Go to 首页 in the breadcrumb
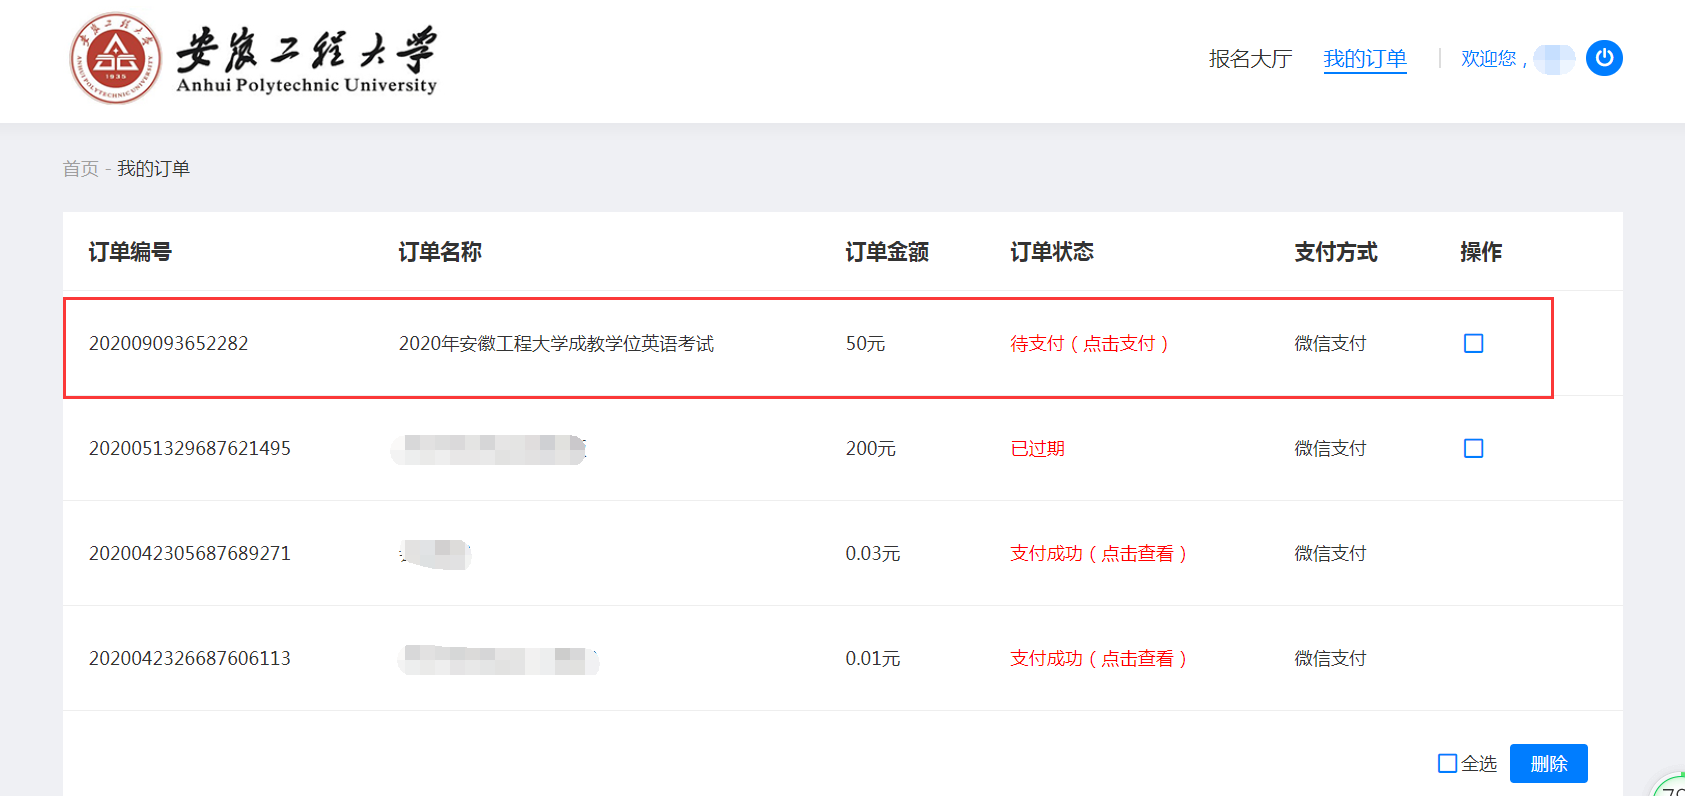The image size is (1685, 796). pyautogui.click(x=80, y=169)
